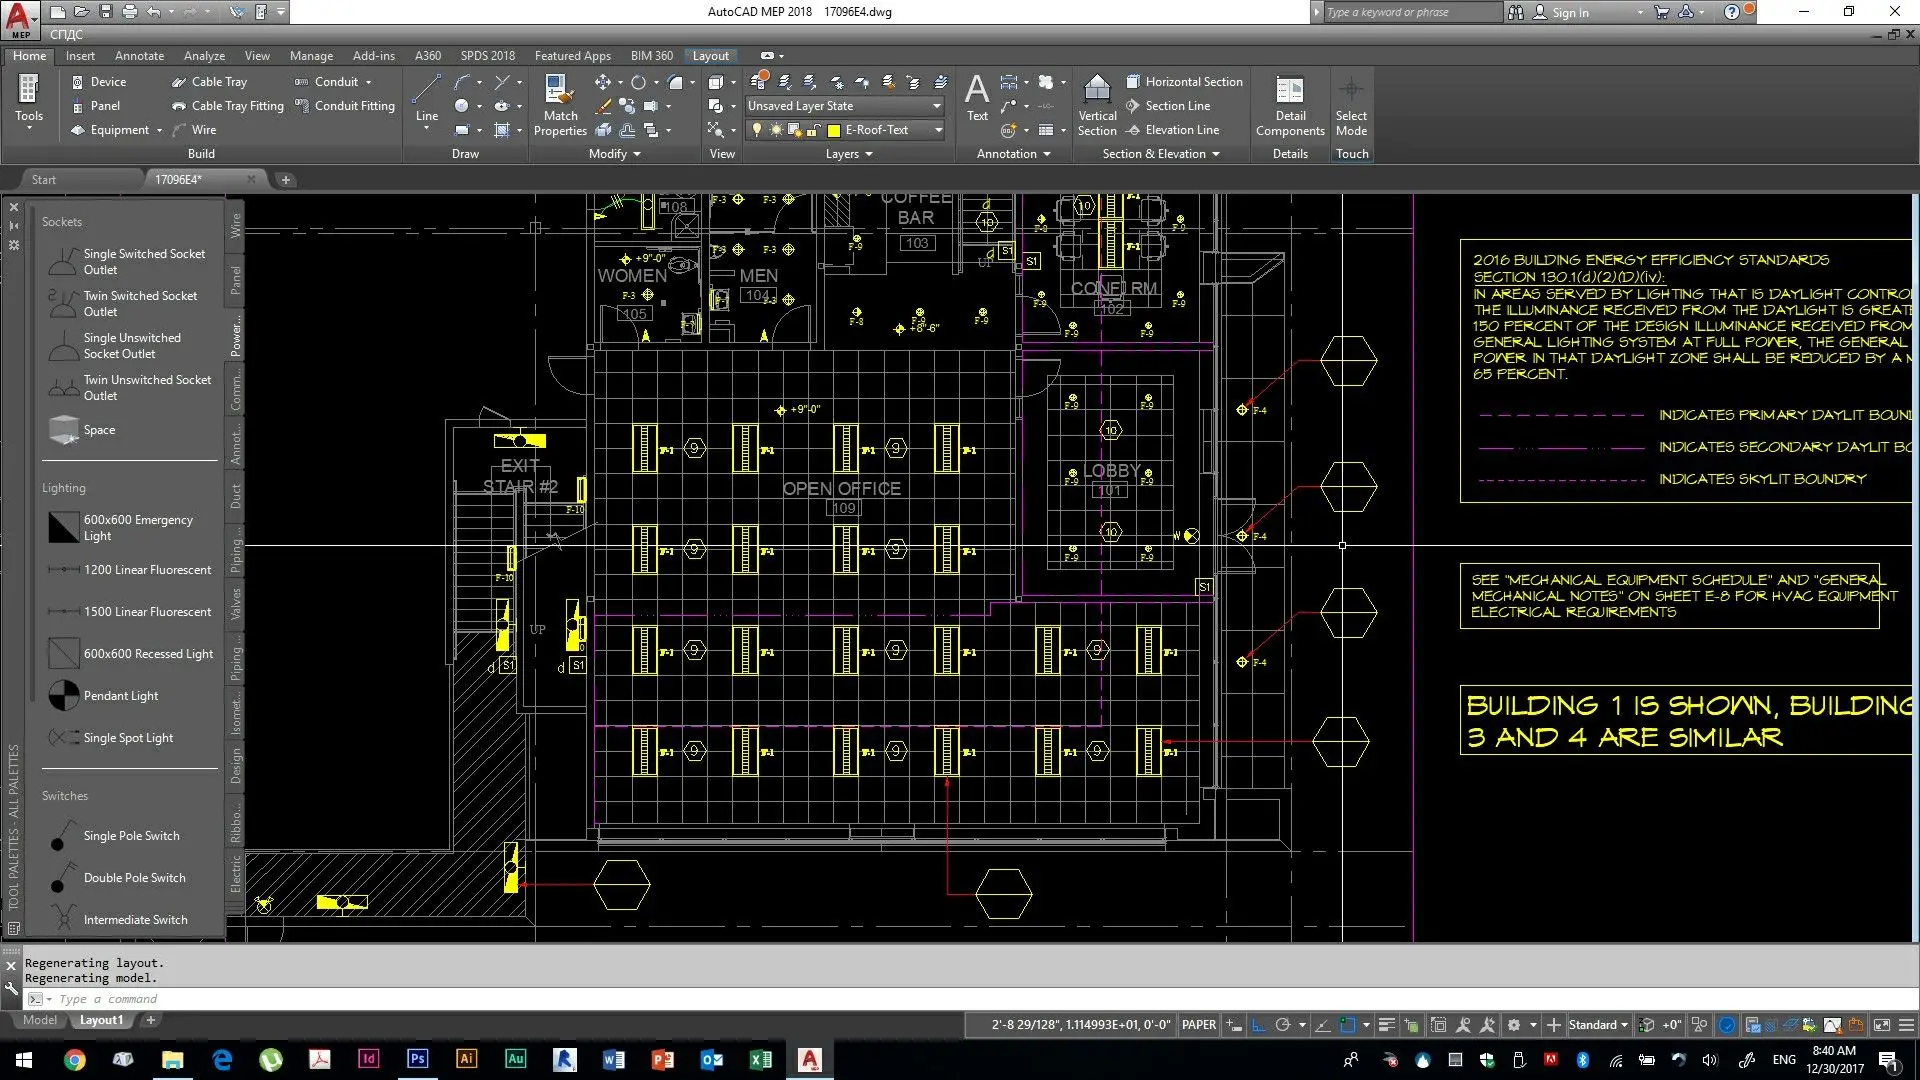Click the Section Line button
The width and height of the screenshot is (1920, 1080).
1168,106
